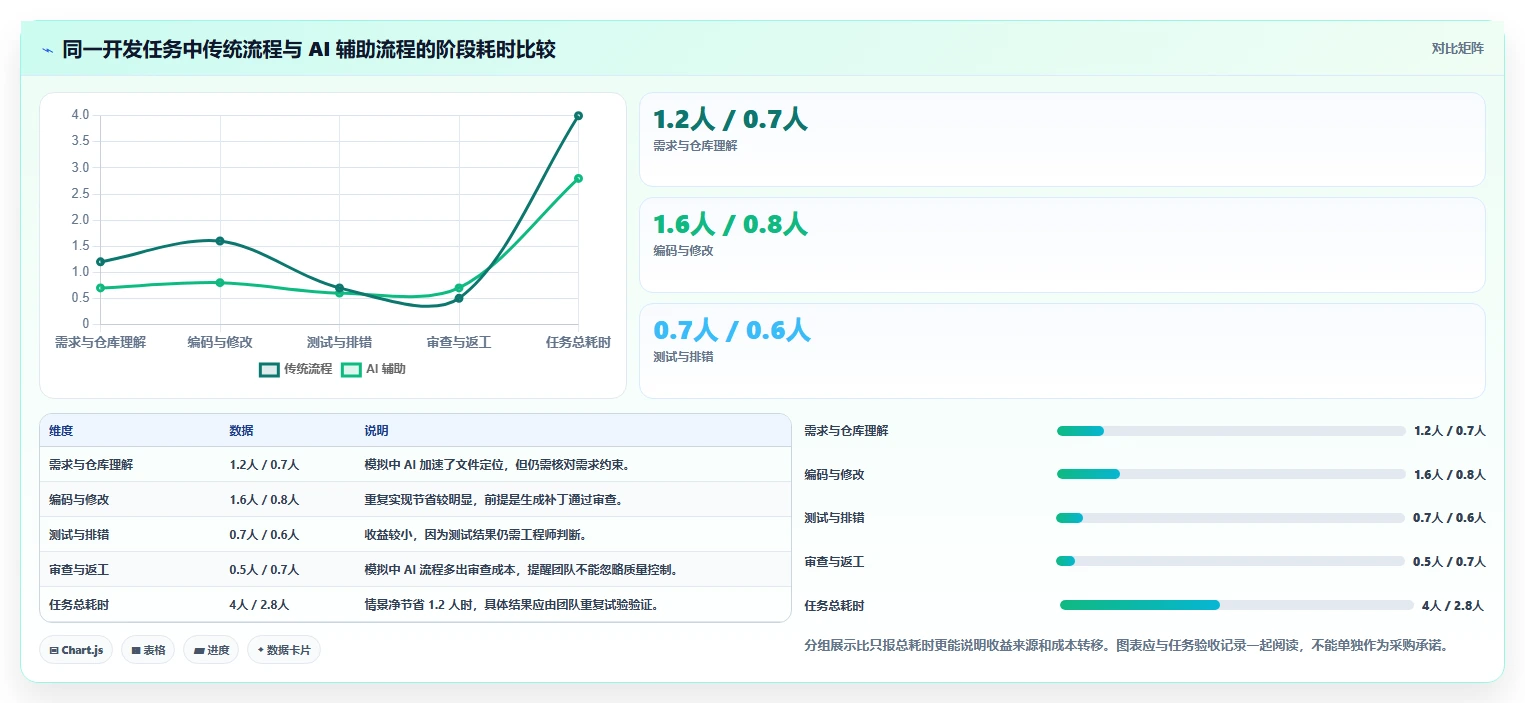The width and height of the screenshot is (1525, 703).
Task: Click the AI 辅助 data point at 编码与修改
Action: (x=220, y=282)
